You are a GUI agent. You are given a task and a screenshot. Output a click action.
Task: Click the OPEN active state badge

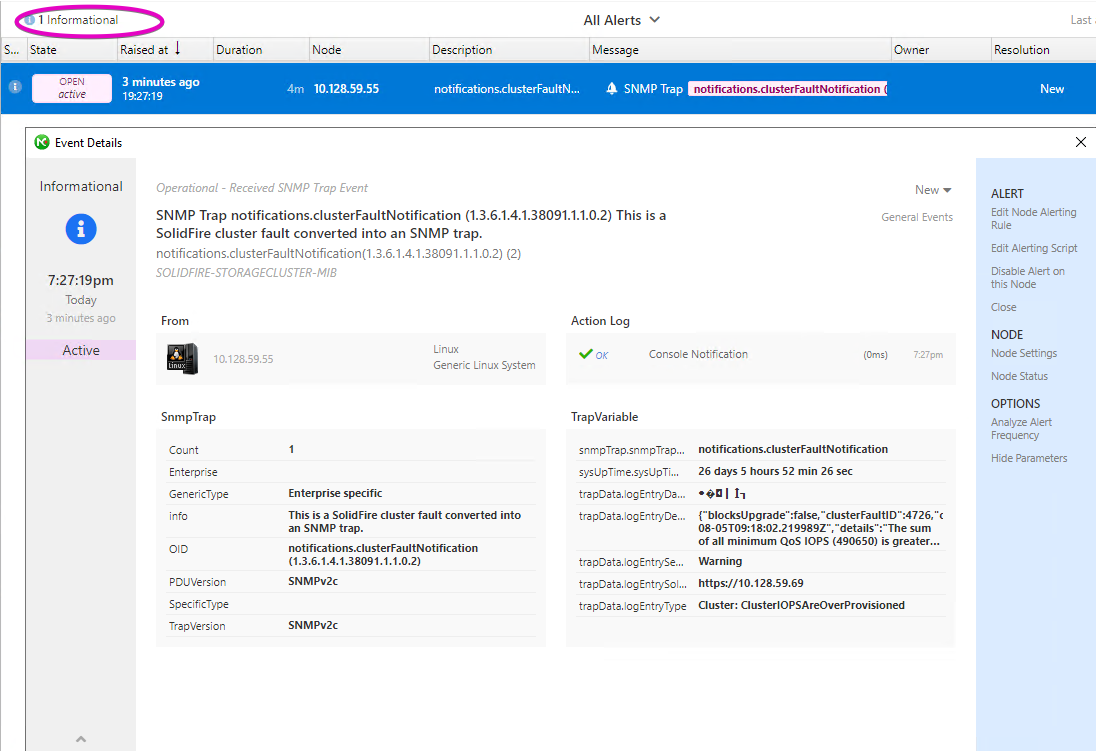pos(71,88)
